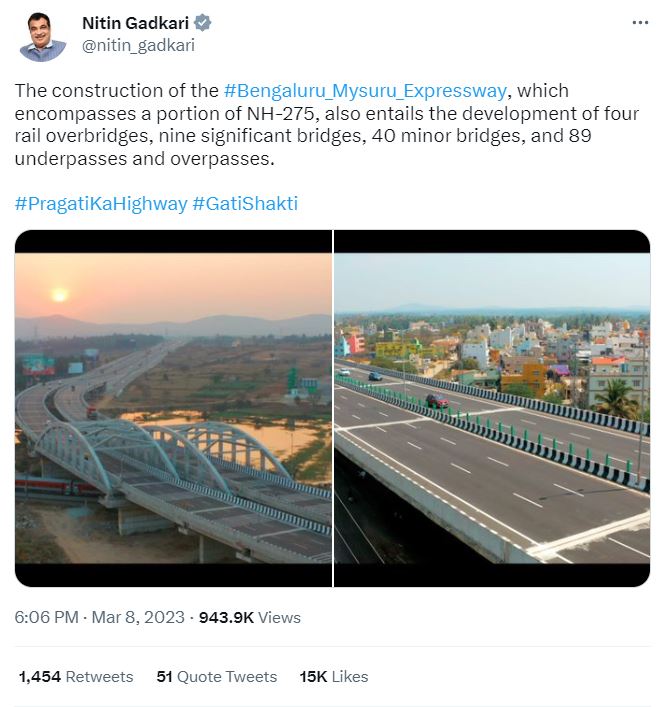Click the red car on the expressway
The width and height of the screenshot is (661, 707).
pos(437,401)
